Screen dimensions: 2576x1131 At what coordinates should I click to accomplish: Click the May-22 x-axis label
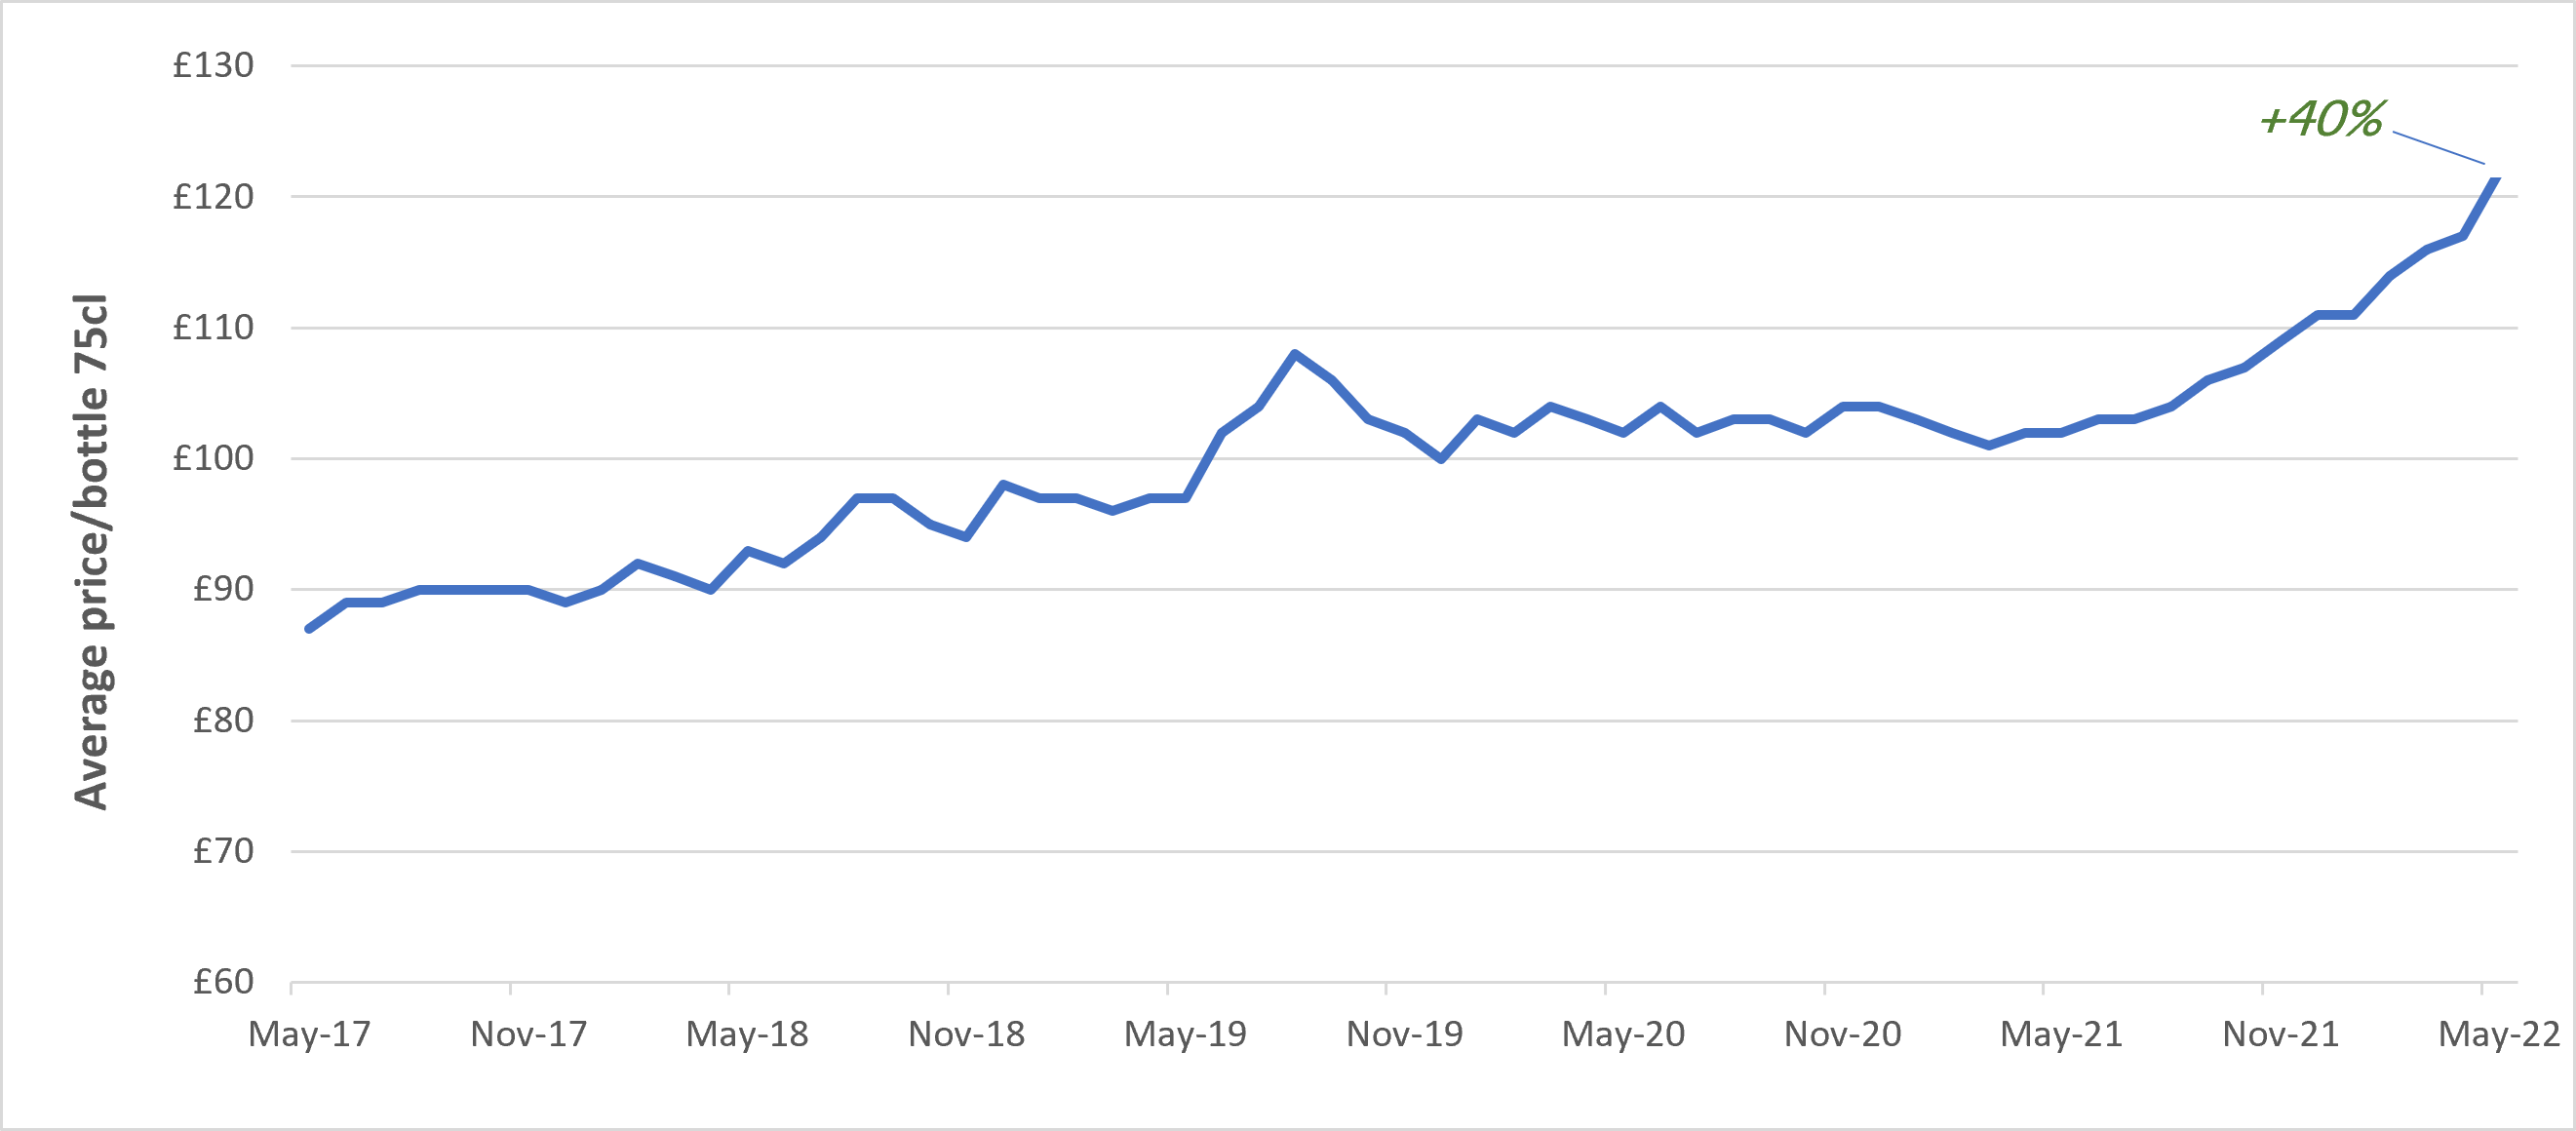[2499, 1035]
